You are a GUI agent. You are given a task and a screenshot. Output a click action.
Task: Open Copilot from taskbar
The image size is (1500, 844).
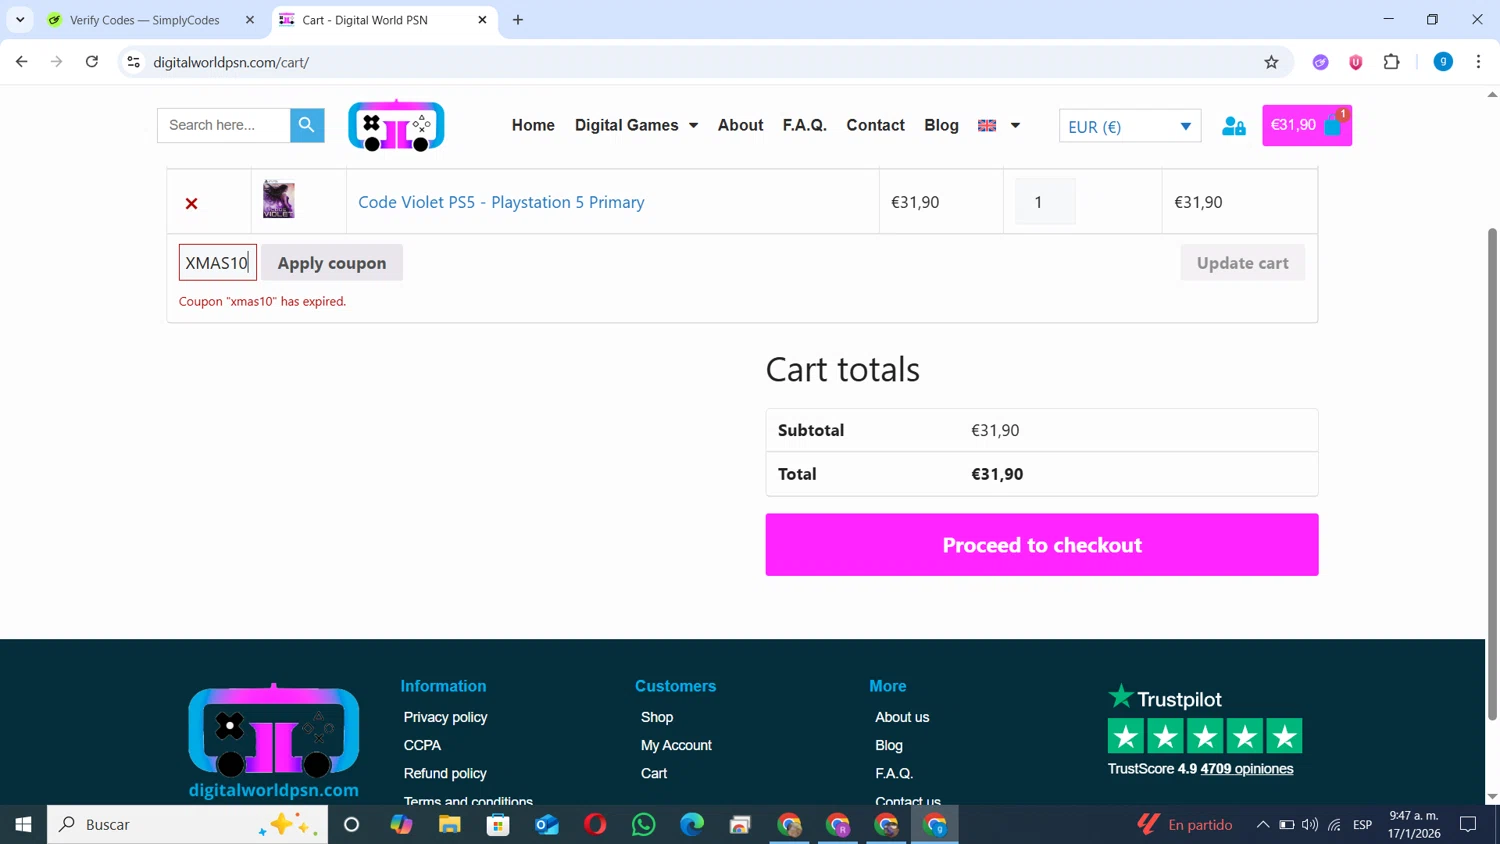click(x=401, y=824)
